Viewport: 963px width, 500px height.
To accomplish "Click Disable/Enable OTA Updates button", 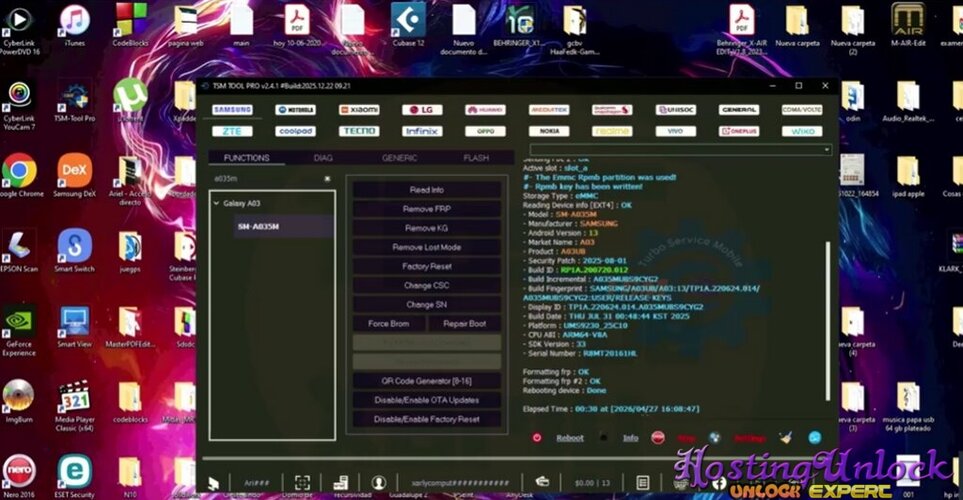I will point(427,400).
